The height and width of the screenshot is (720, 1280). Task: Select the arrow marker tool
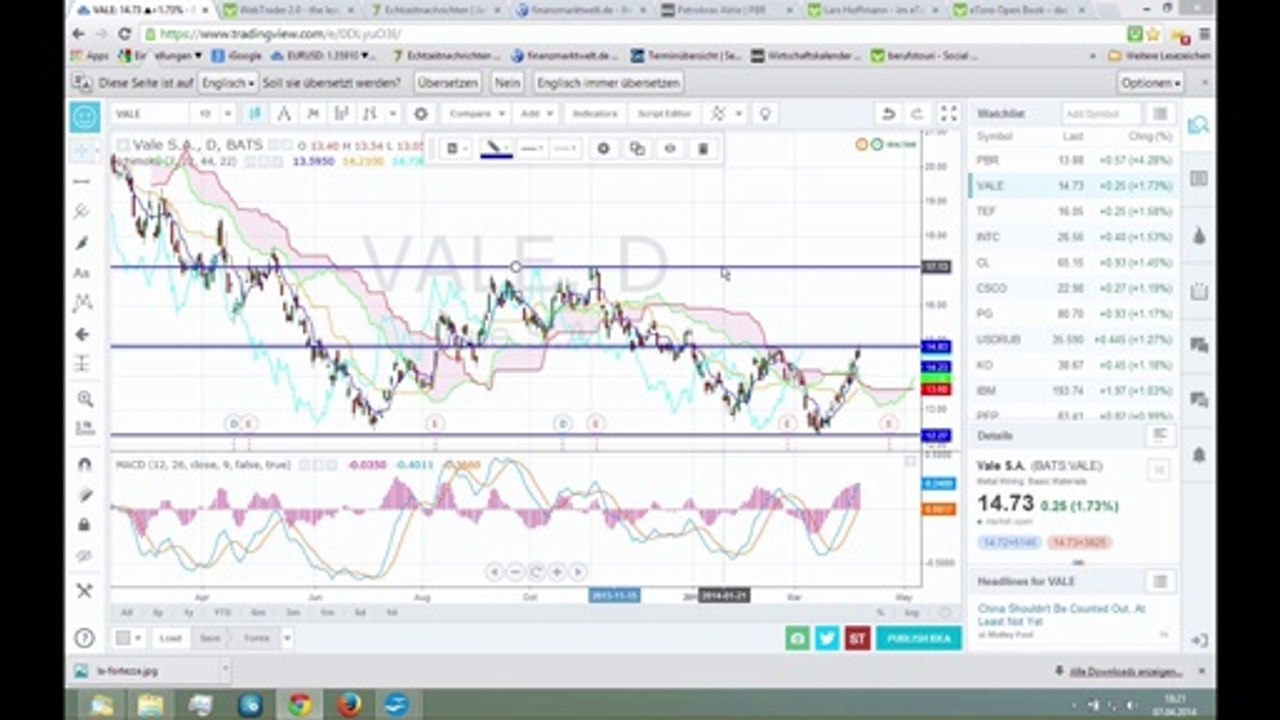point(83,334)
